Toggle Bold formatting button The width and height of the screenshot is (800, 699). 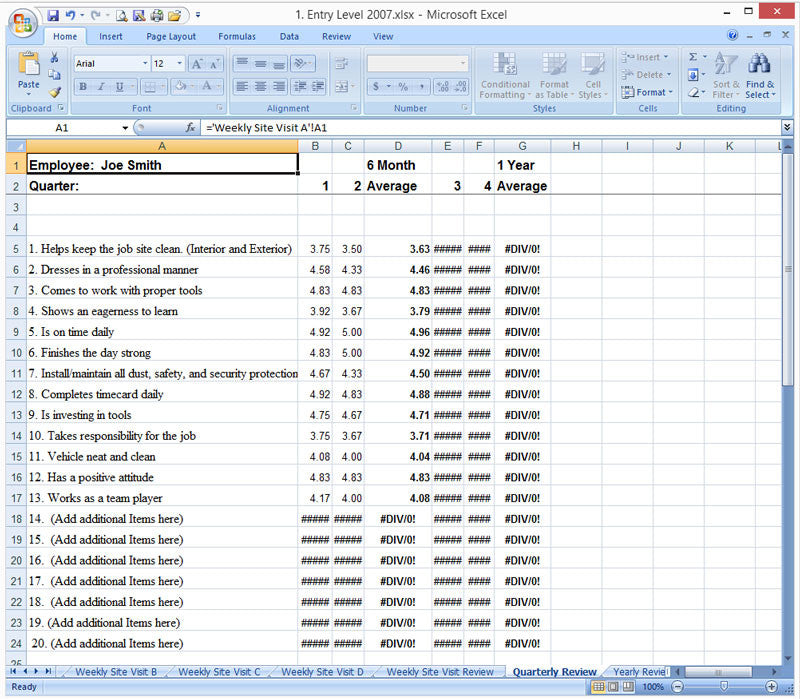83,86
